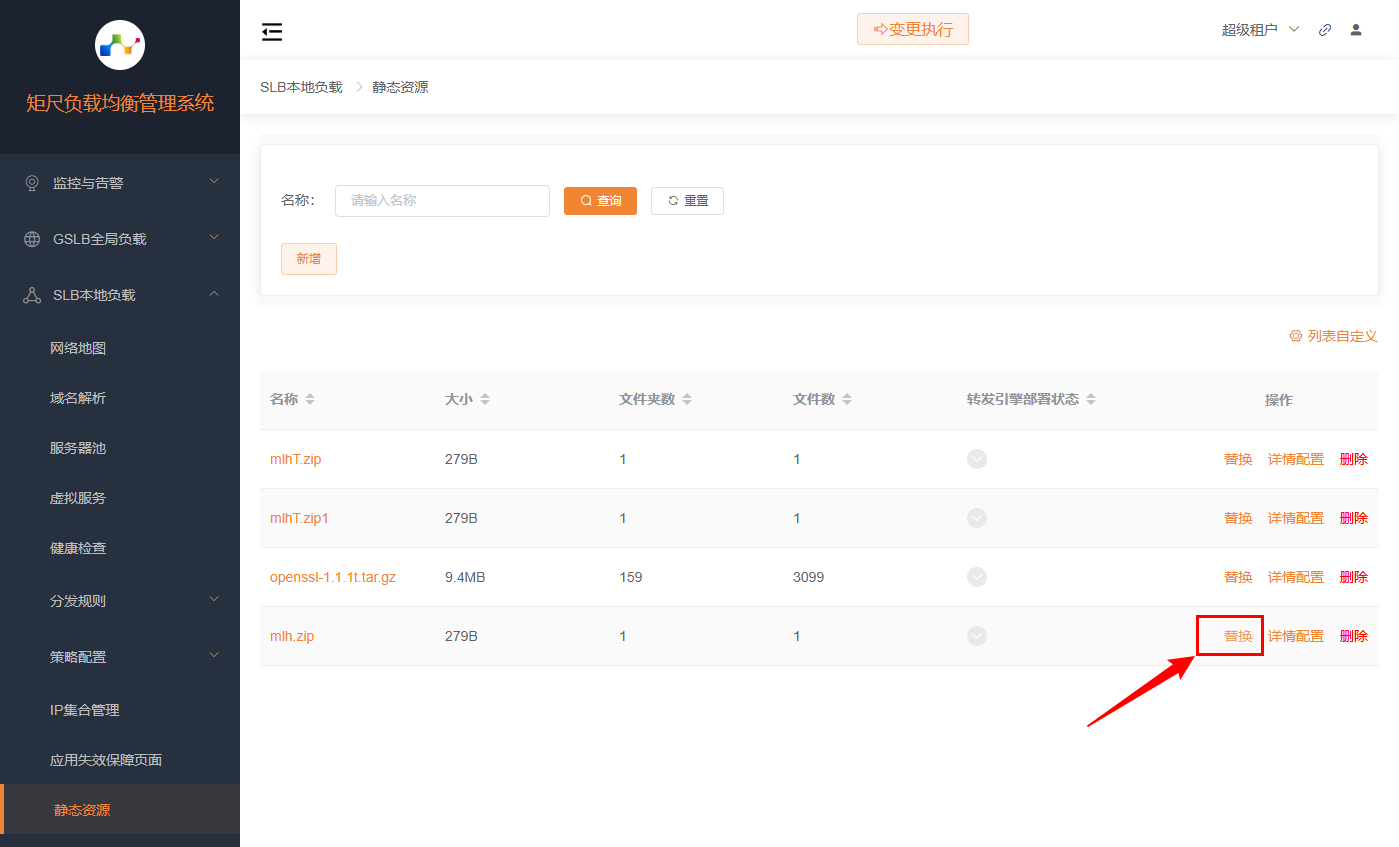Click the 新增 button
This screenshot has width=1399, height=847.
coord(308,259)
